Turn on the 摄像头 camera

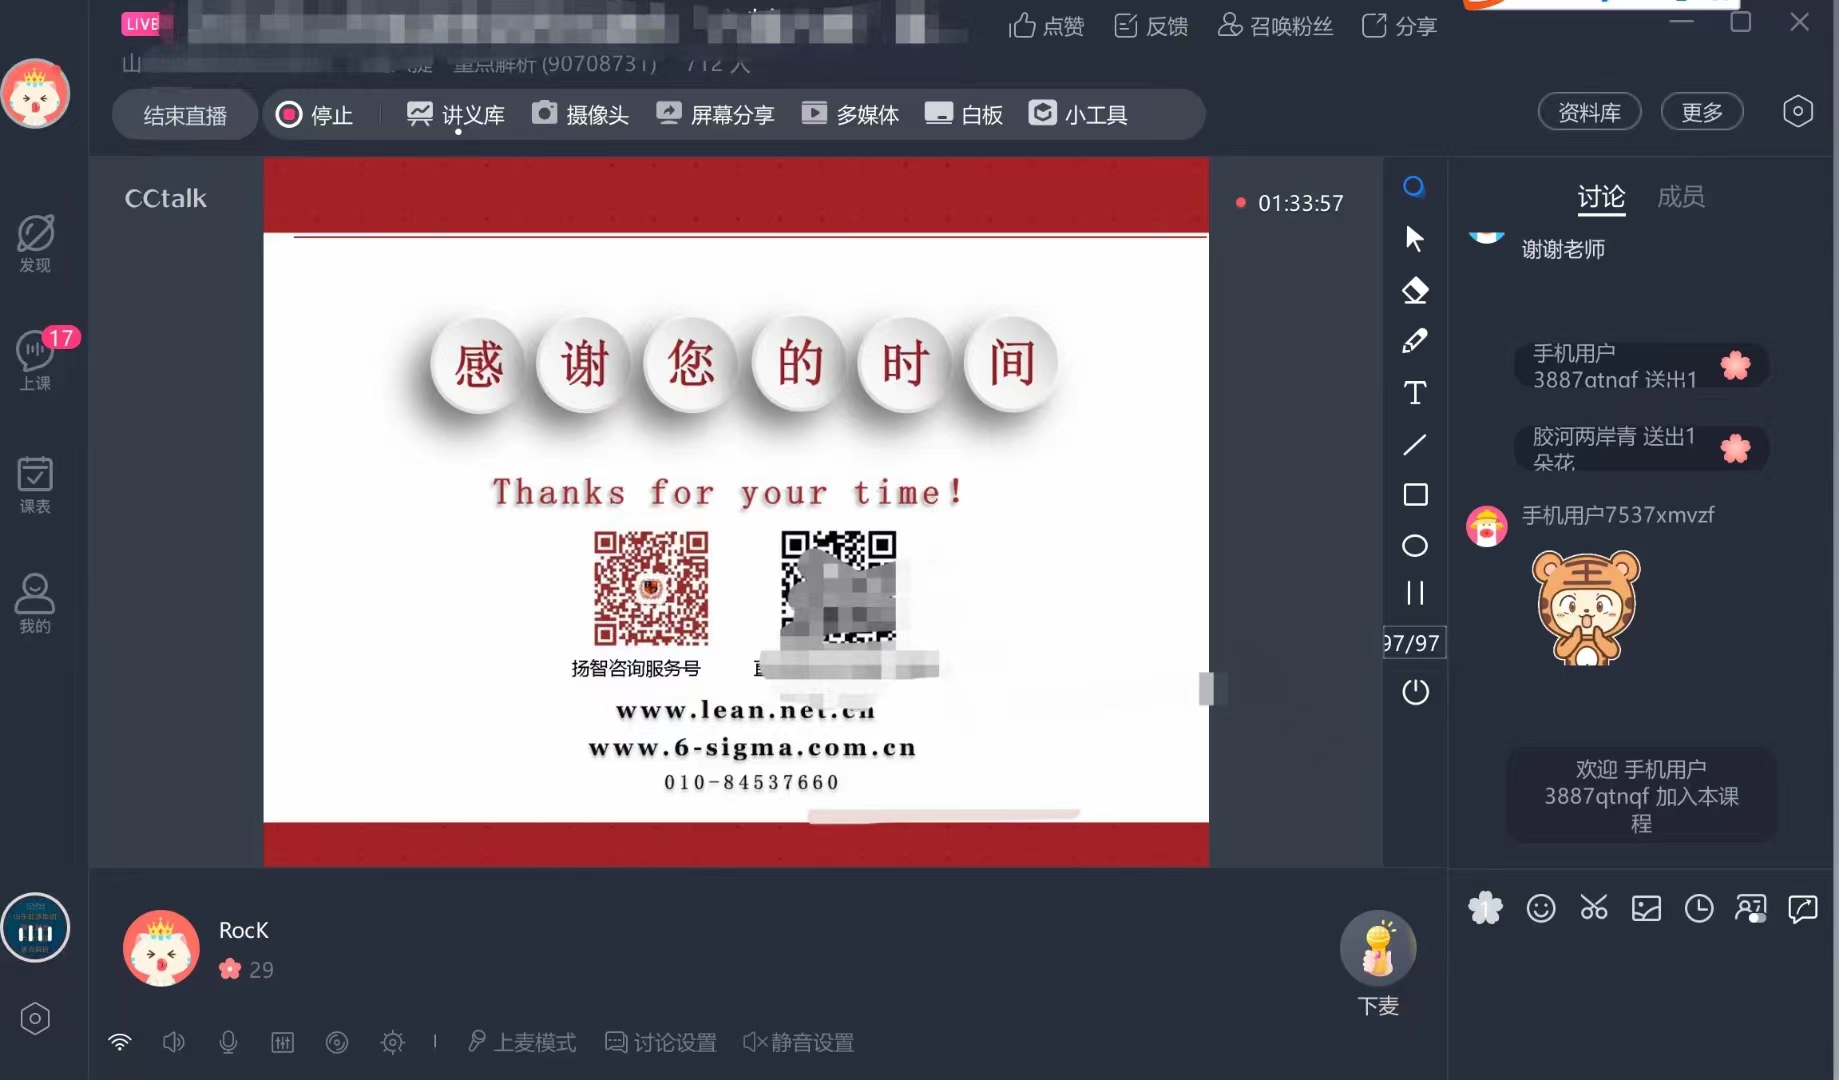click(x=580, y=115)
